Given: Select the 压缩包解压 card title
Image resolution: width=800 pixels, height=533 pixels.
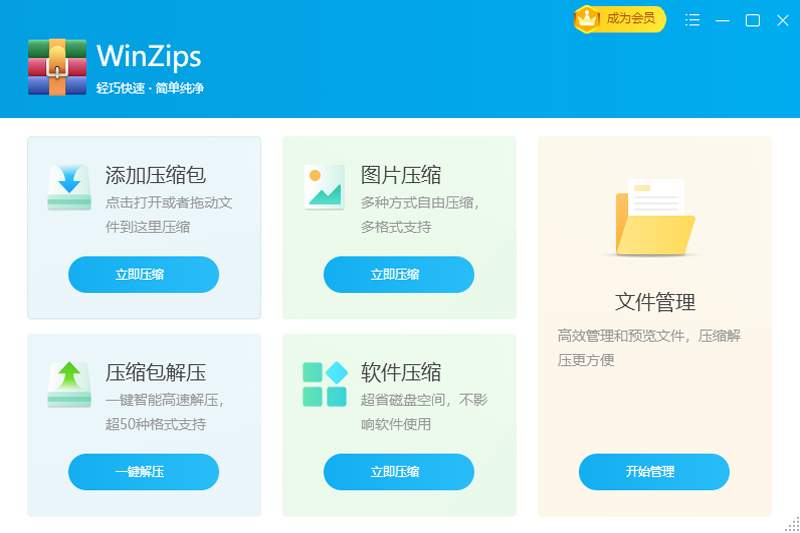Looking at the screenshot, I should (155, 373).
